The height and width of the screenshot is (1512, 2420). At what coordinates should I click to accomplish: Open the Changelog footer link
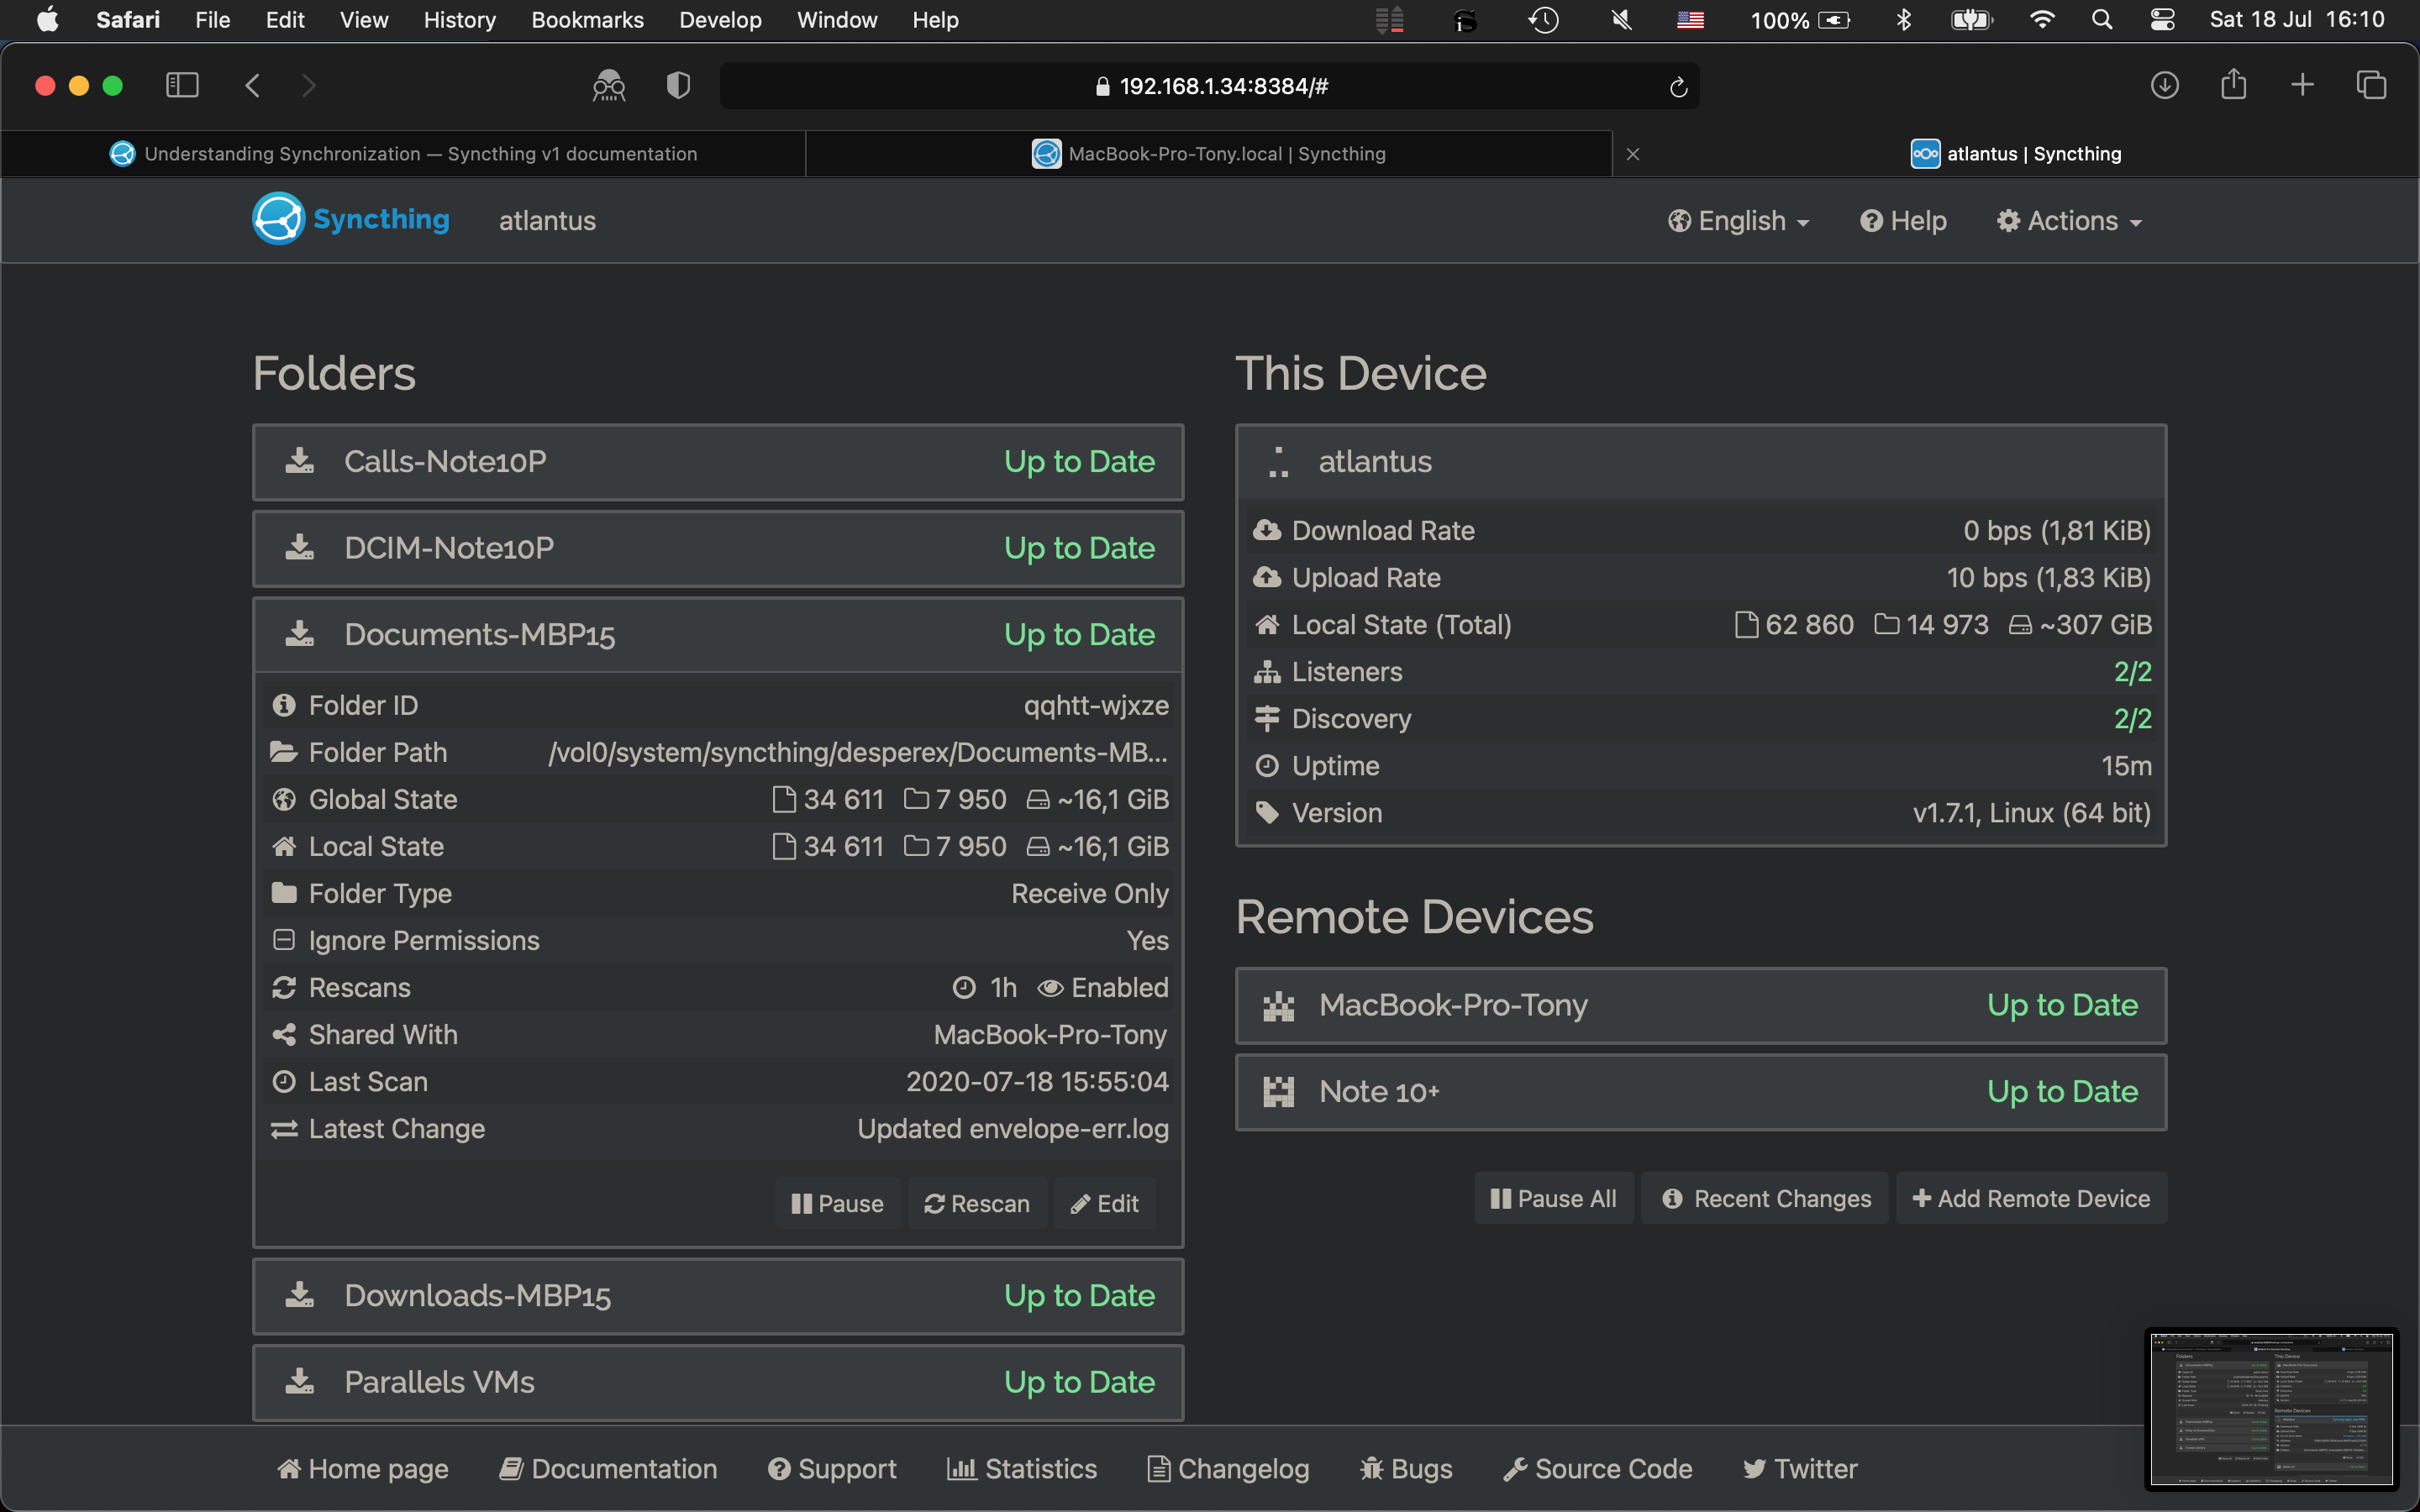coord(1228,1469)
